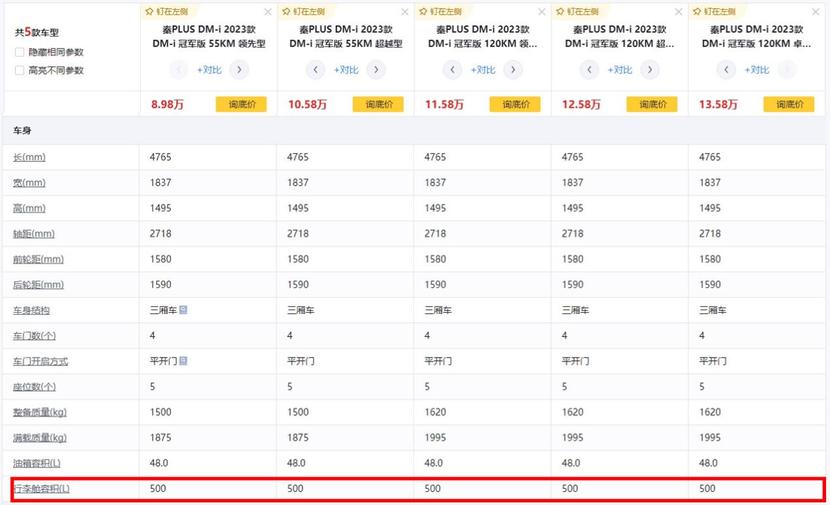Move 8.98万 model column left with arrow
Viewport: 830px width, 505px height.
coord(178,69)
